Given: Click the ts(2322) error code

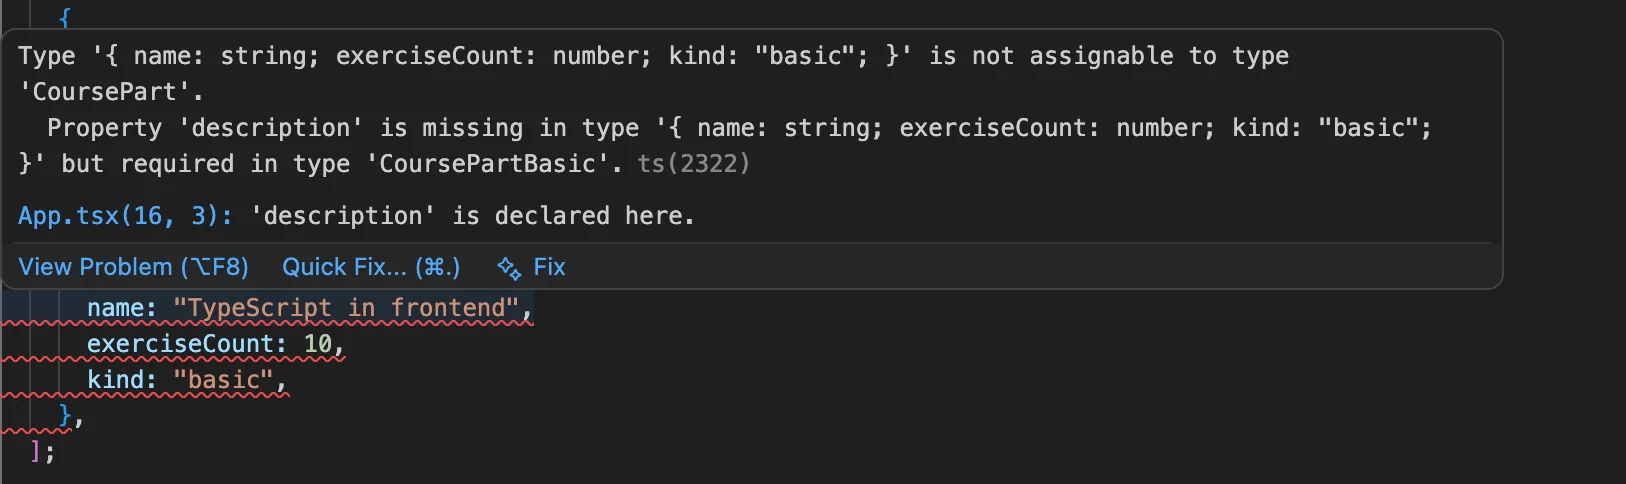Looking at the screenshot, I should (x=693, y=163).
